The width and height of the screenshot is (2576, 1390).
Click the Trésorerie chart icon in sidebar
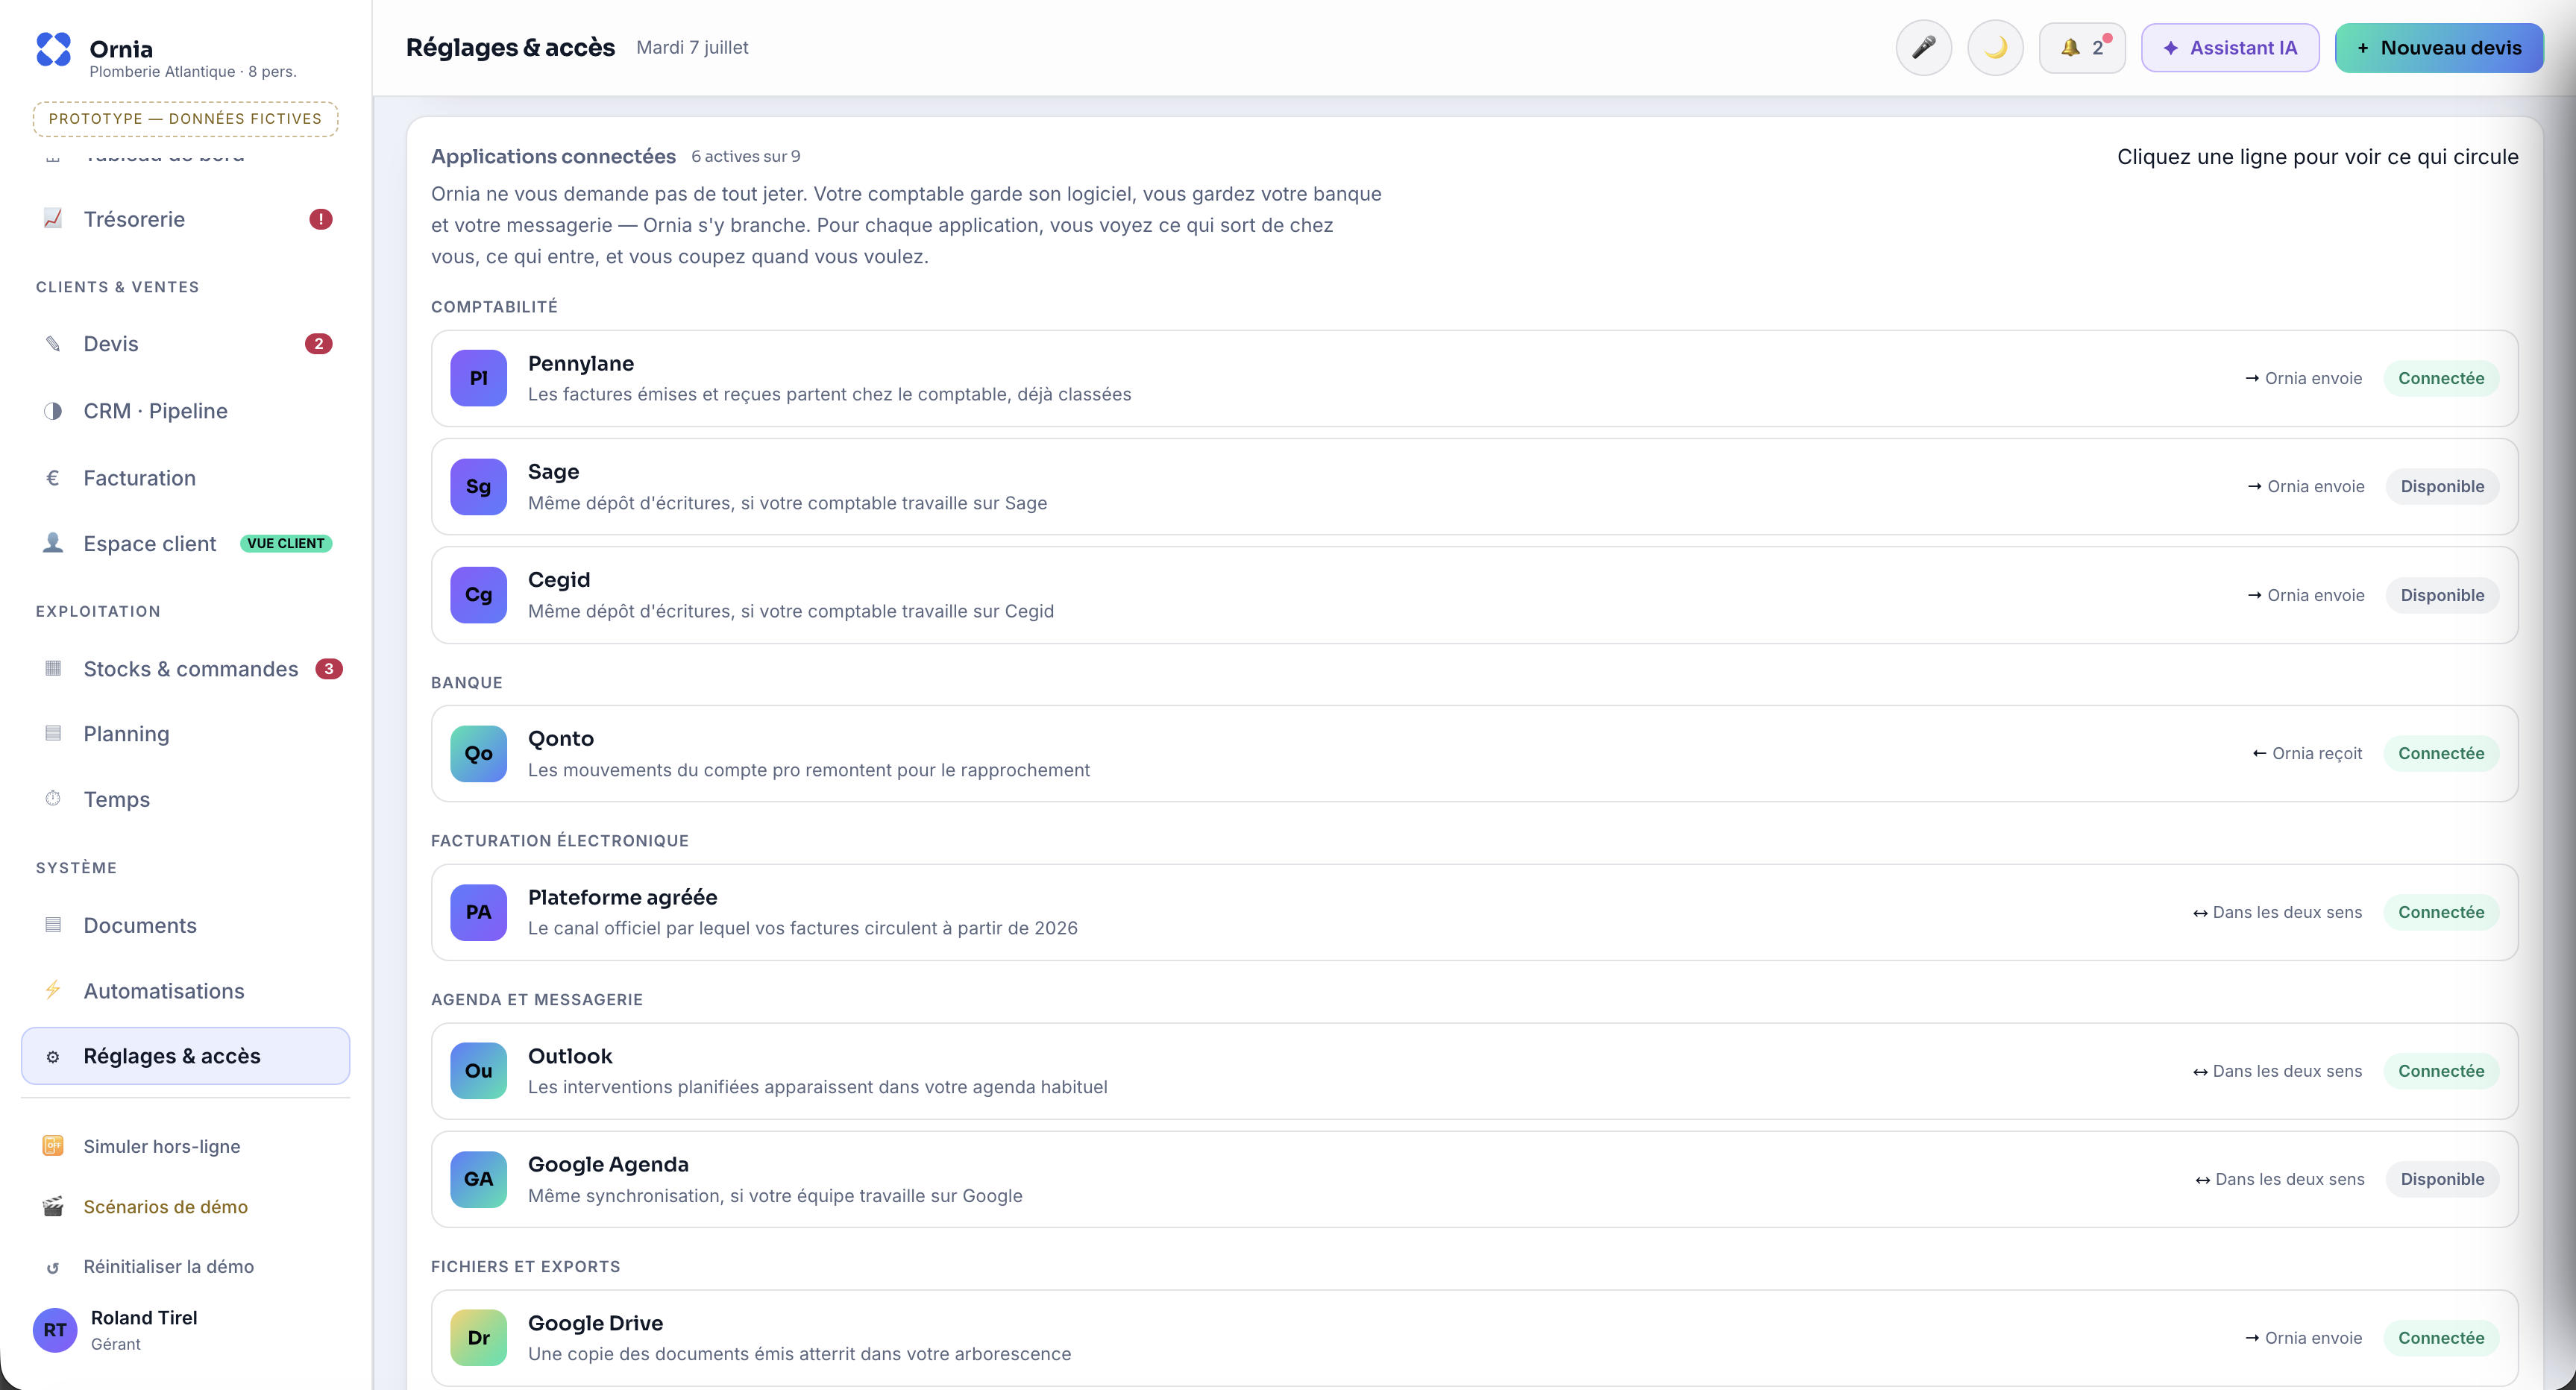pyautogui.click(x=53, y=218)
